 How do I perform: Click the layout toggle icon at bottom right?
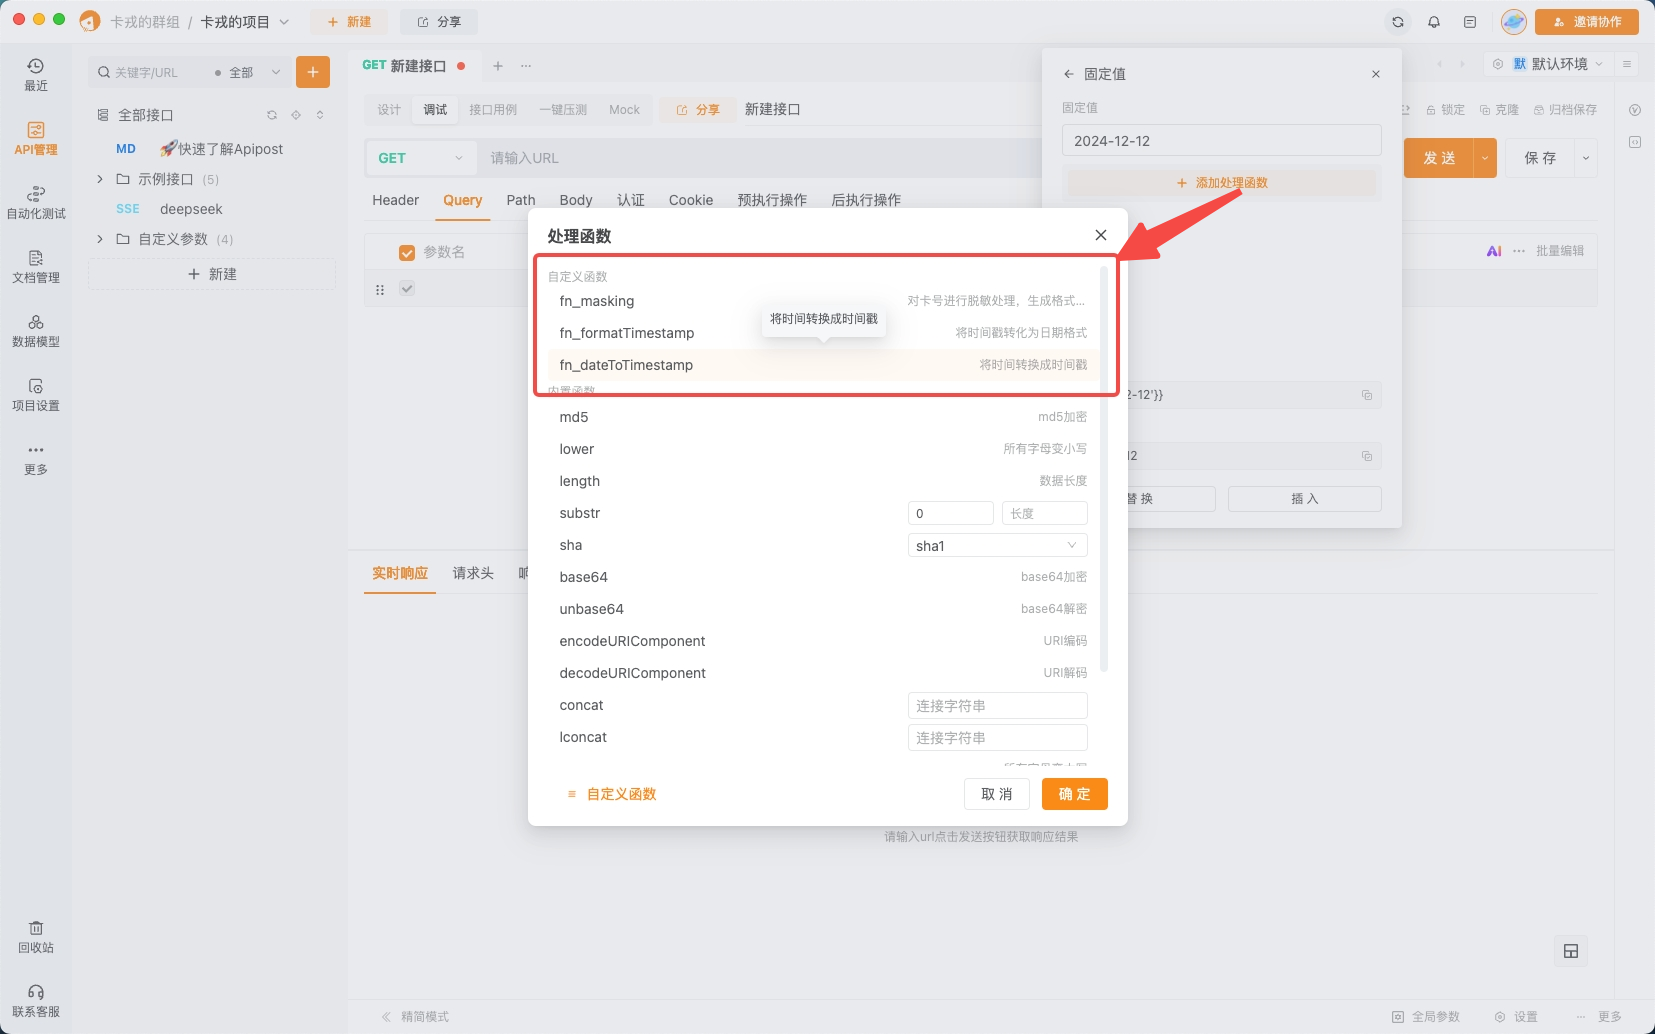tap(1571, 951)
